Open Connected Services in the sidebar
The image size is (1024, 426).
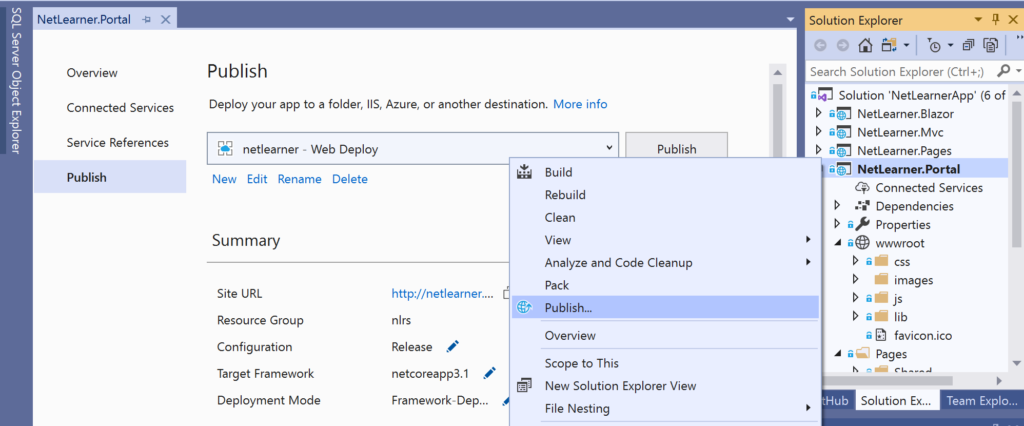coord(120,108)
